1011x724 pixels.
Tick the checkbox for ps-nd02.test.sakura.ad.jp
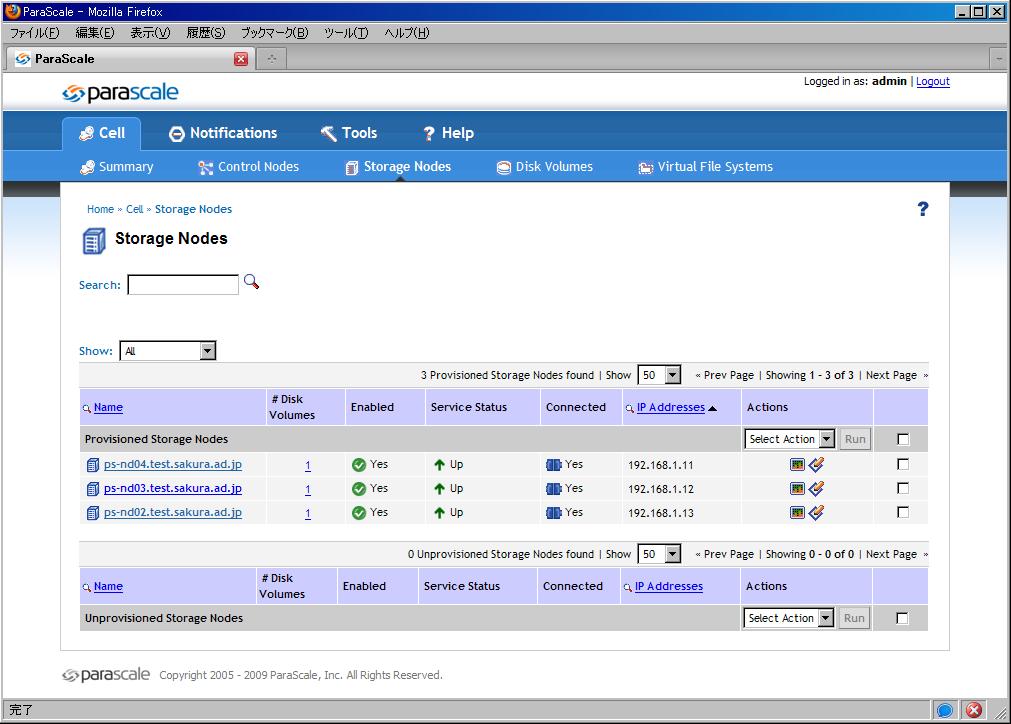point(903,512)
